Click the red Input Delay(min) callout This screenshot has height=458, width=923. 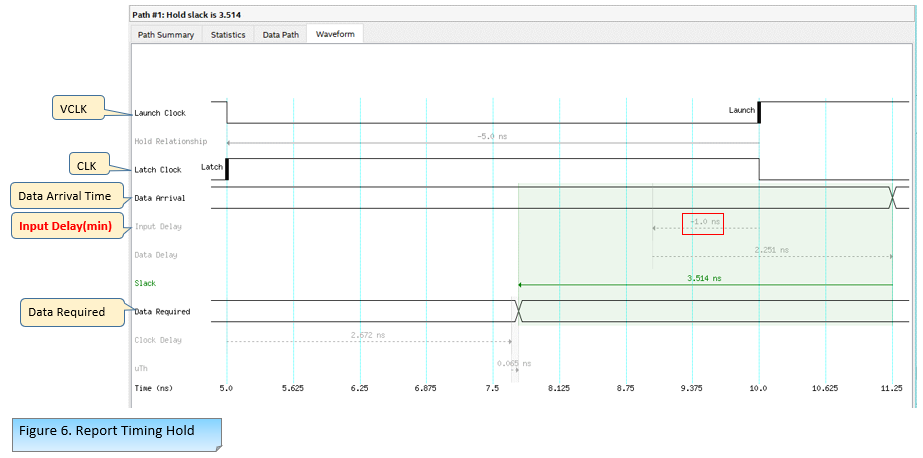click(x=67, y=226)
